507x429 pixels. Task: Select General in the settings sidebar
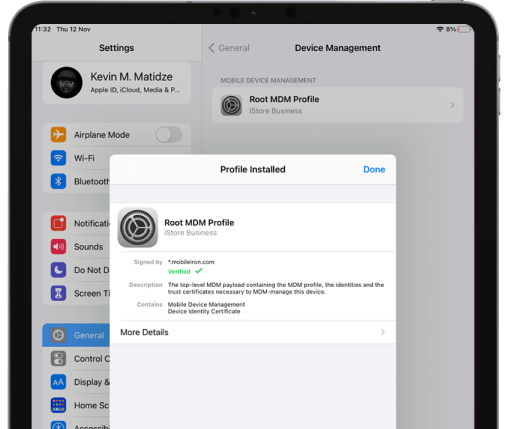click(x=76, y=335)
